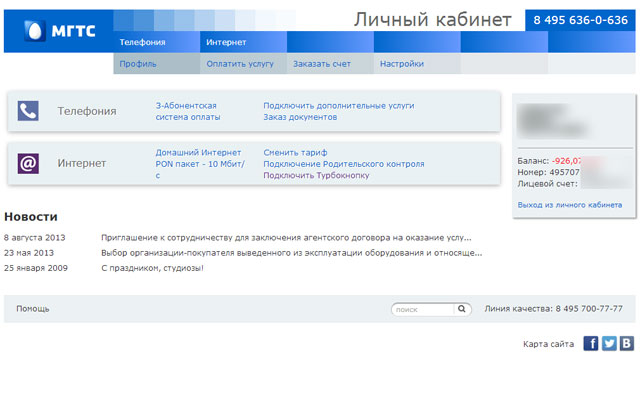Open news С праздником, студиозы!

tap(152, 268)
